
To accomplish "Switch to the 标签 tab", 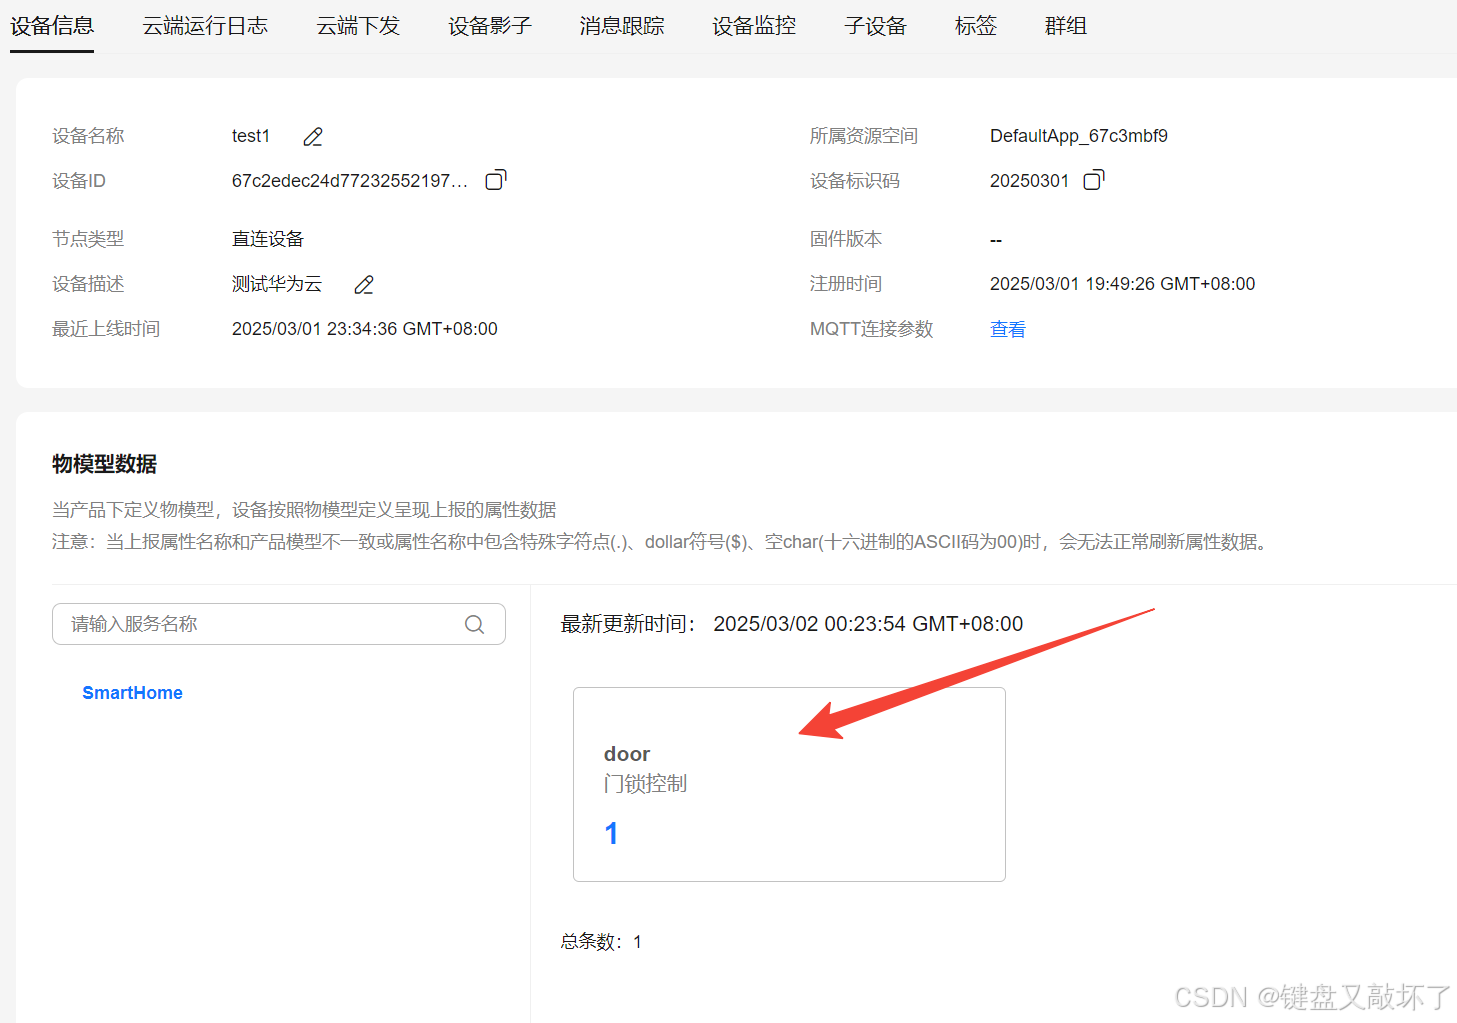I will click(975, 26).
